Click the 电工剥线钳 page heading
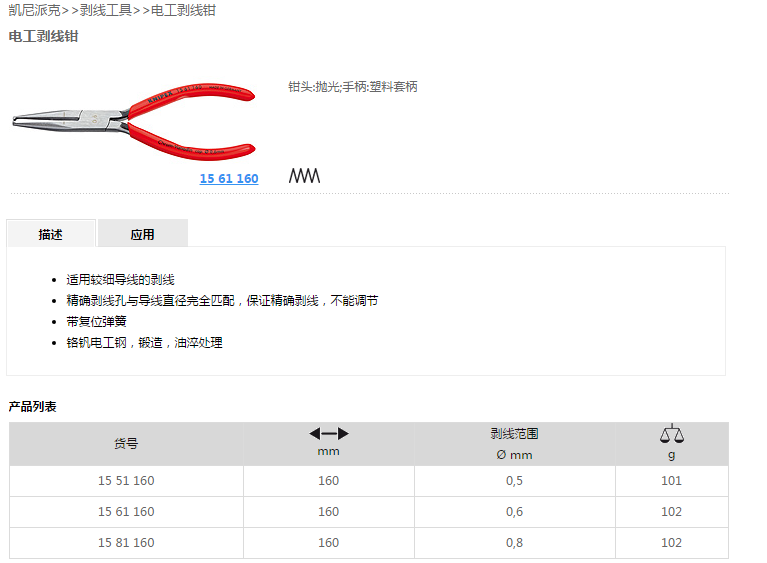This screenshot has height=563, width=767. (x=44, y=36)
